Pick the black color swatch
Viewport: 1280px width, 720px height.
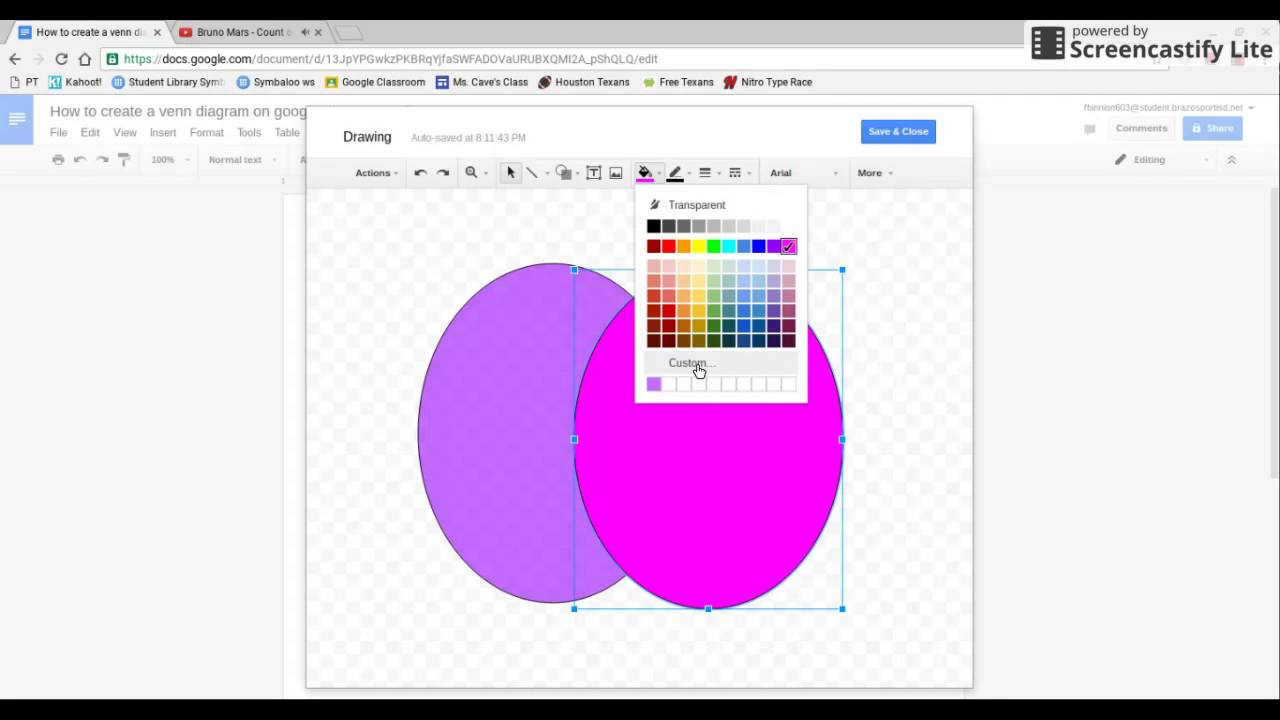[x=654, y=227]
